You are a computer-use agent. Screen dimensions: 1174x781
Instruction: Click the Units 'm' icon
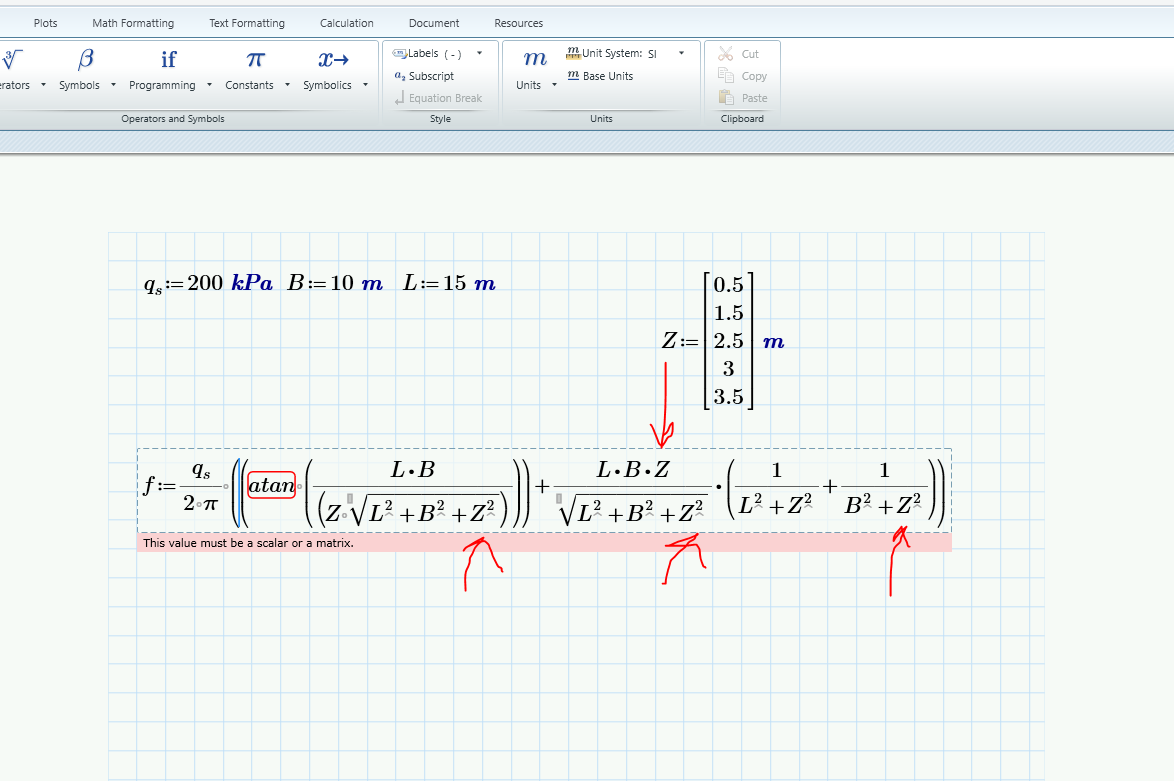pyautogui.click(x=535, y=60)
